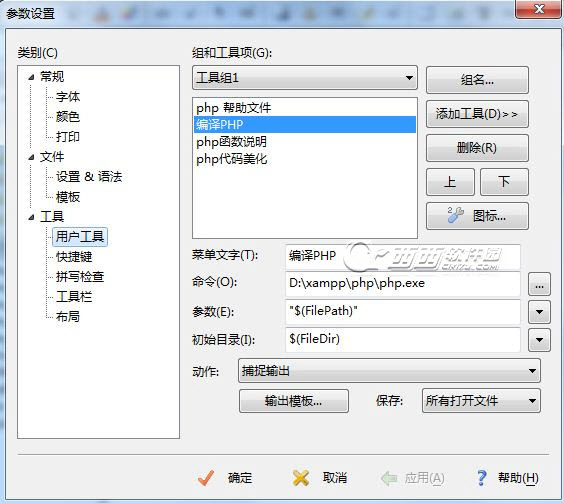Cancel with 取消 text label

pyautogui.click(x=335, y=478)
